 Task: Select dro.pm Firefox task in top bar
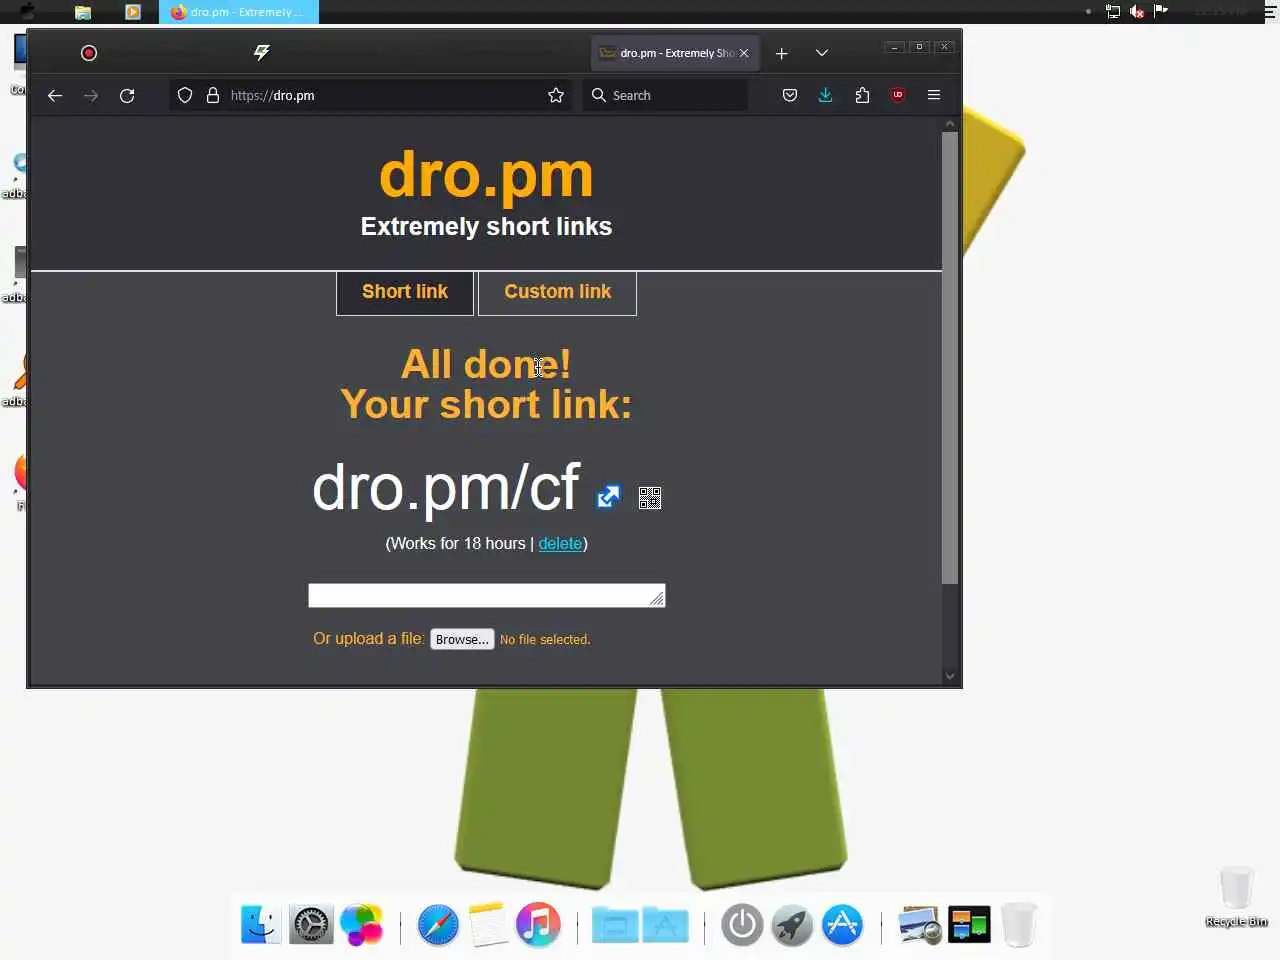coord(239,12)
